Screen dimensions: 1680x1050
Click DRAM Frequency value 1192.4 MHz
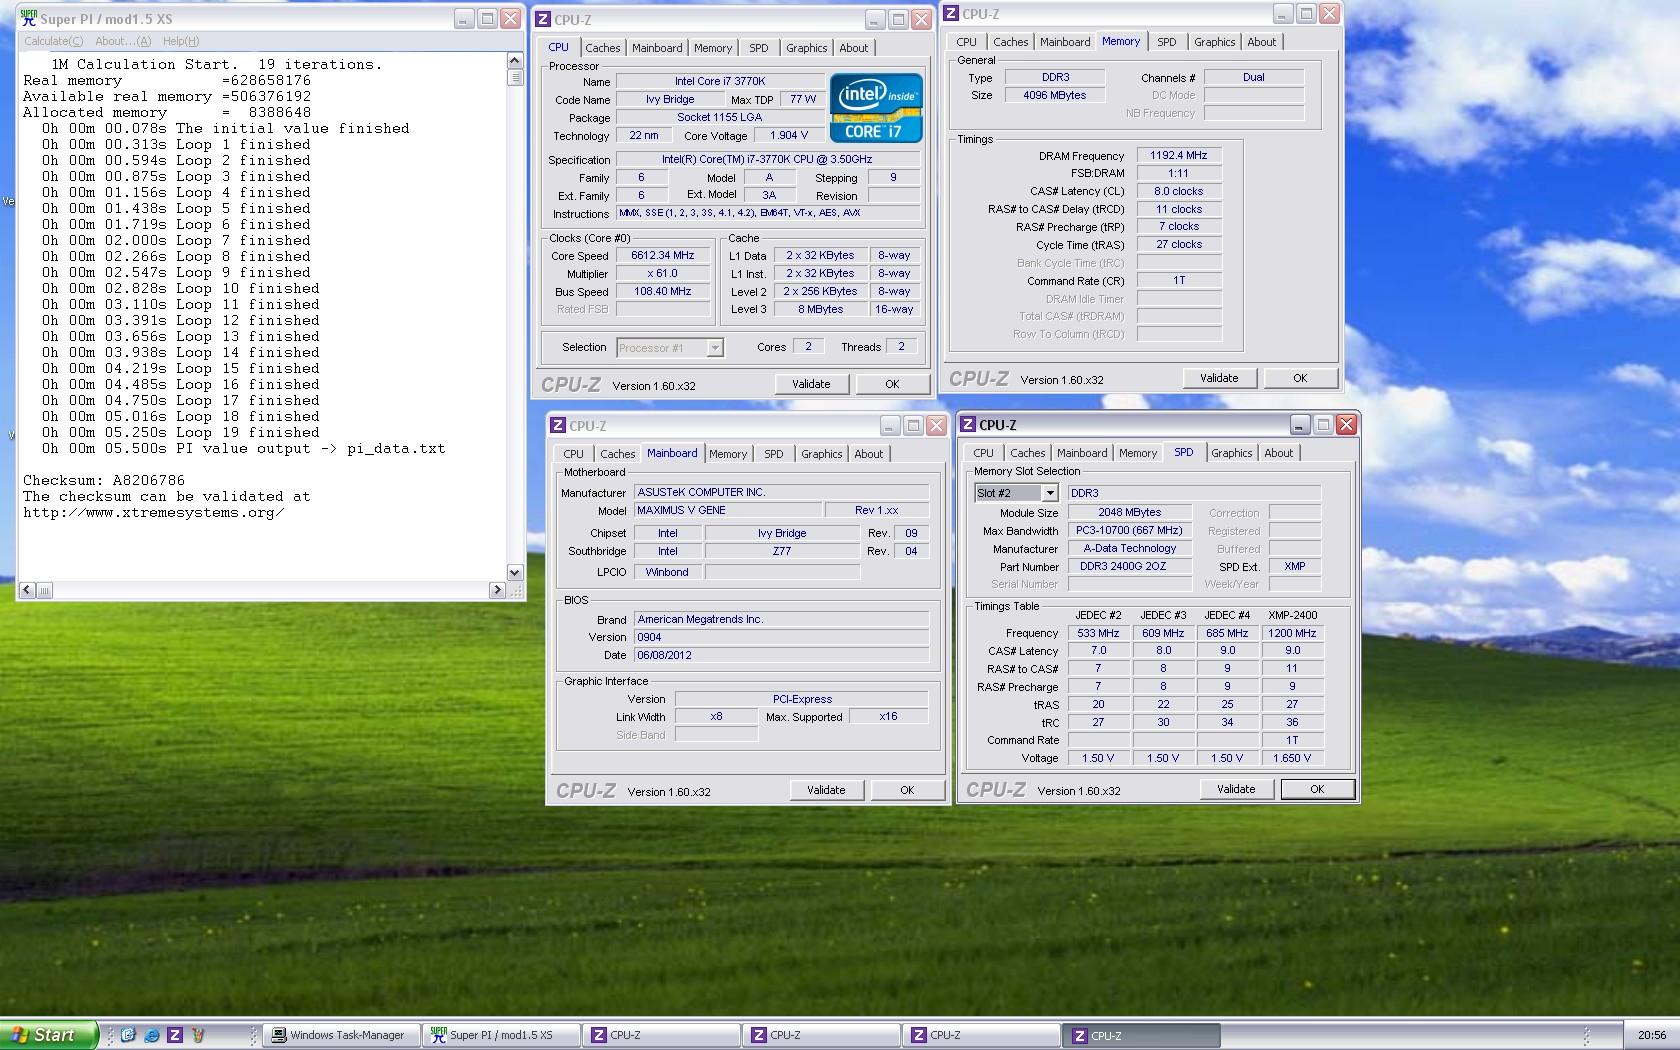coord(1178,156)
